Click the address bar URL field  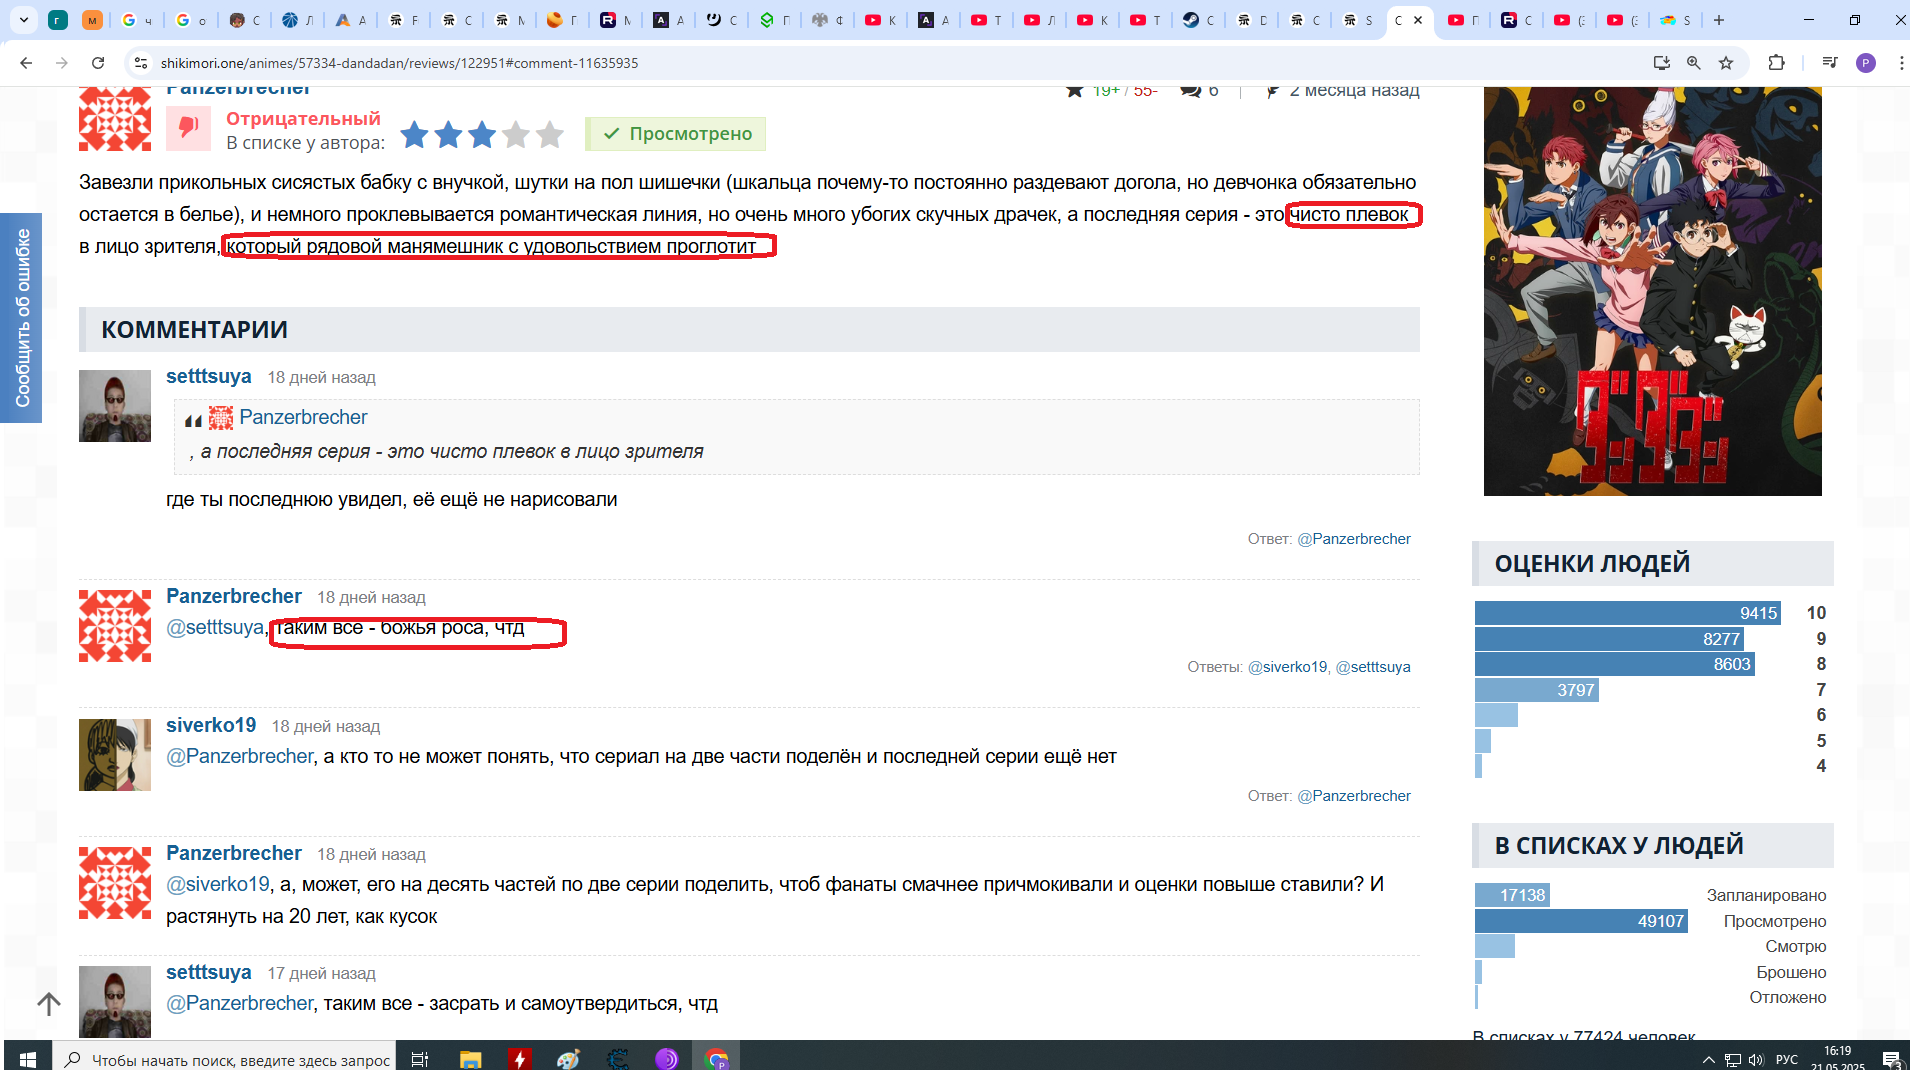click(900, 63)
